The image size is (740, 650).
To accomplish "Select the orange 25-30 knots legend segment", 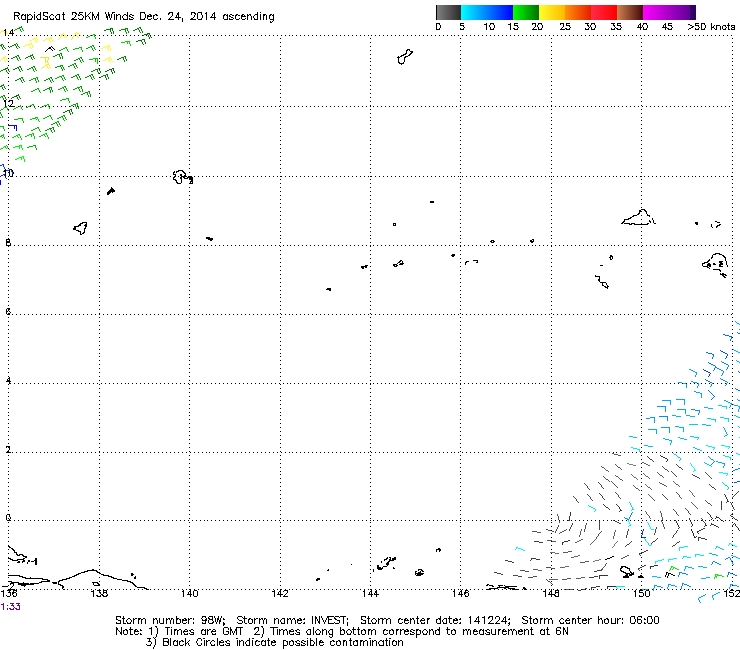I will (x=578, y=12).
